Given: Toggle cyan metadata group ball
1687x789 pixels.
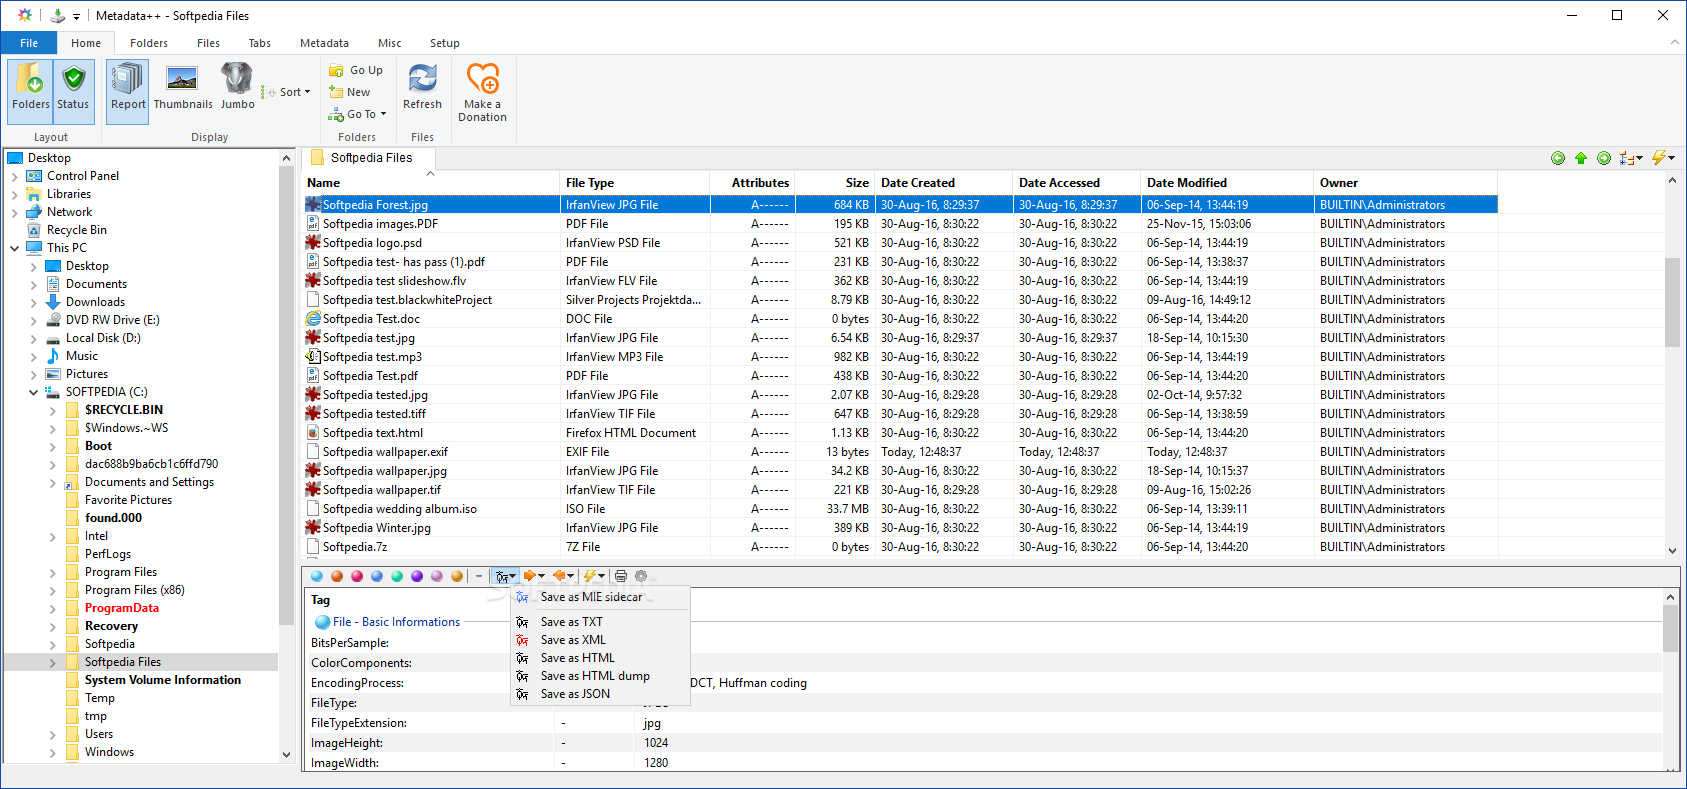Looking at the screenshot, I should click(317, 576).
